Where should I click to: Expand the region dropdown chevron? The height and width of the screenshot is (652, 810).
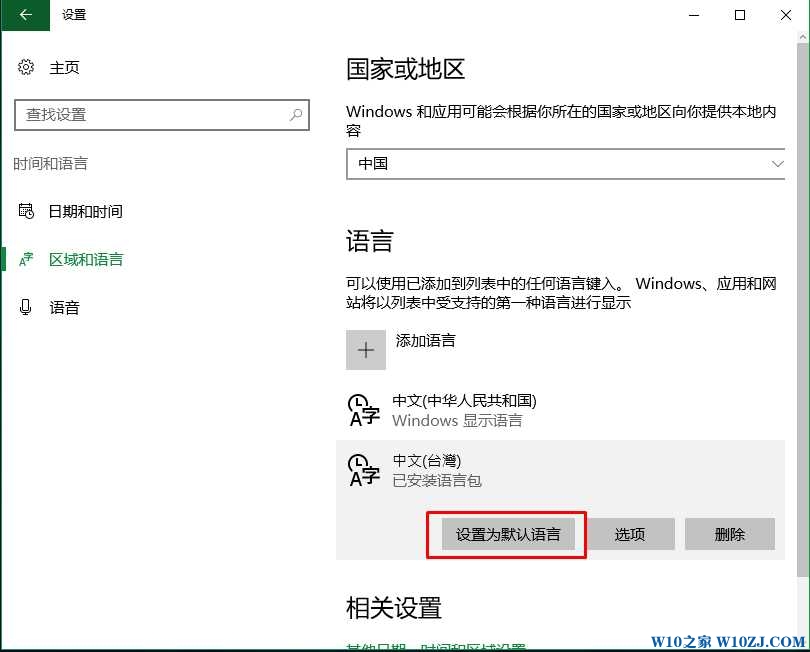777,164
